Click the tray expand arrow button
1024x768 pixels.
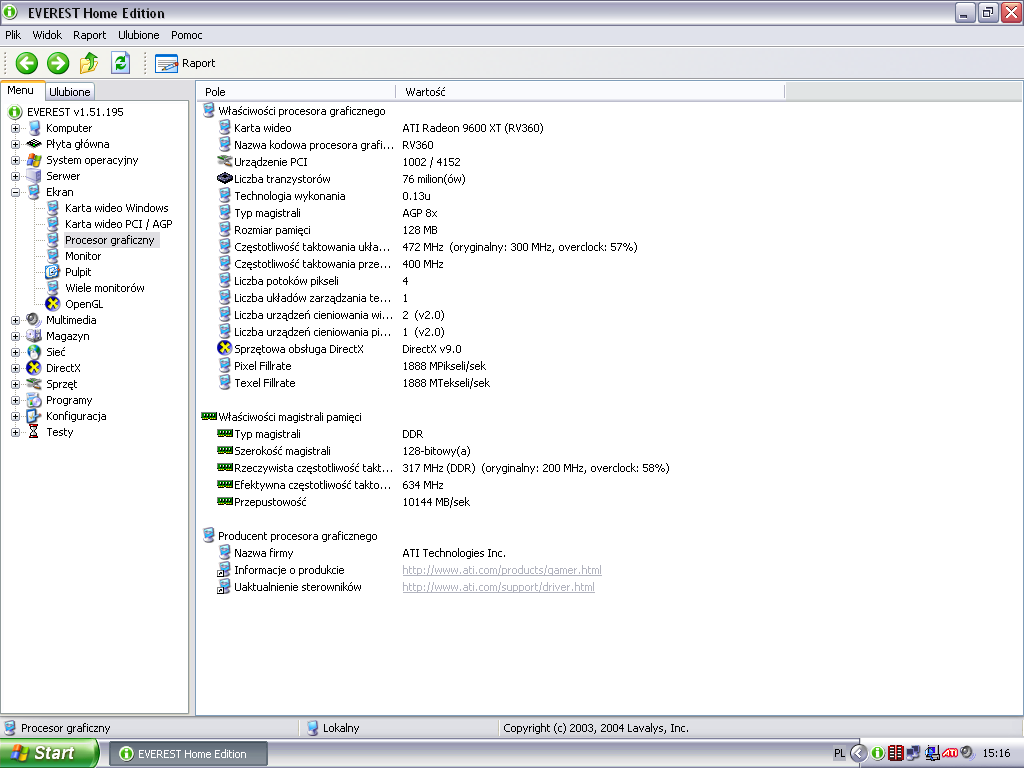click(858, 753)
